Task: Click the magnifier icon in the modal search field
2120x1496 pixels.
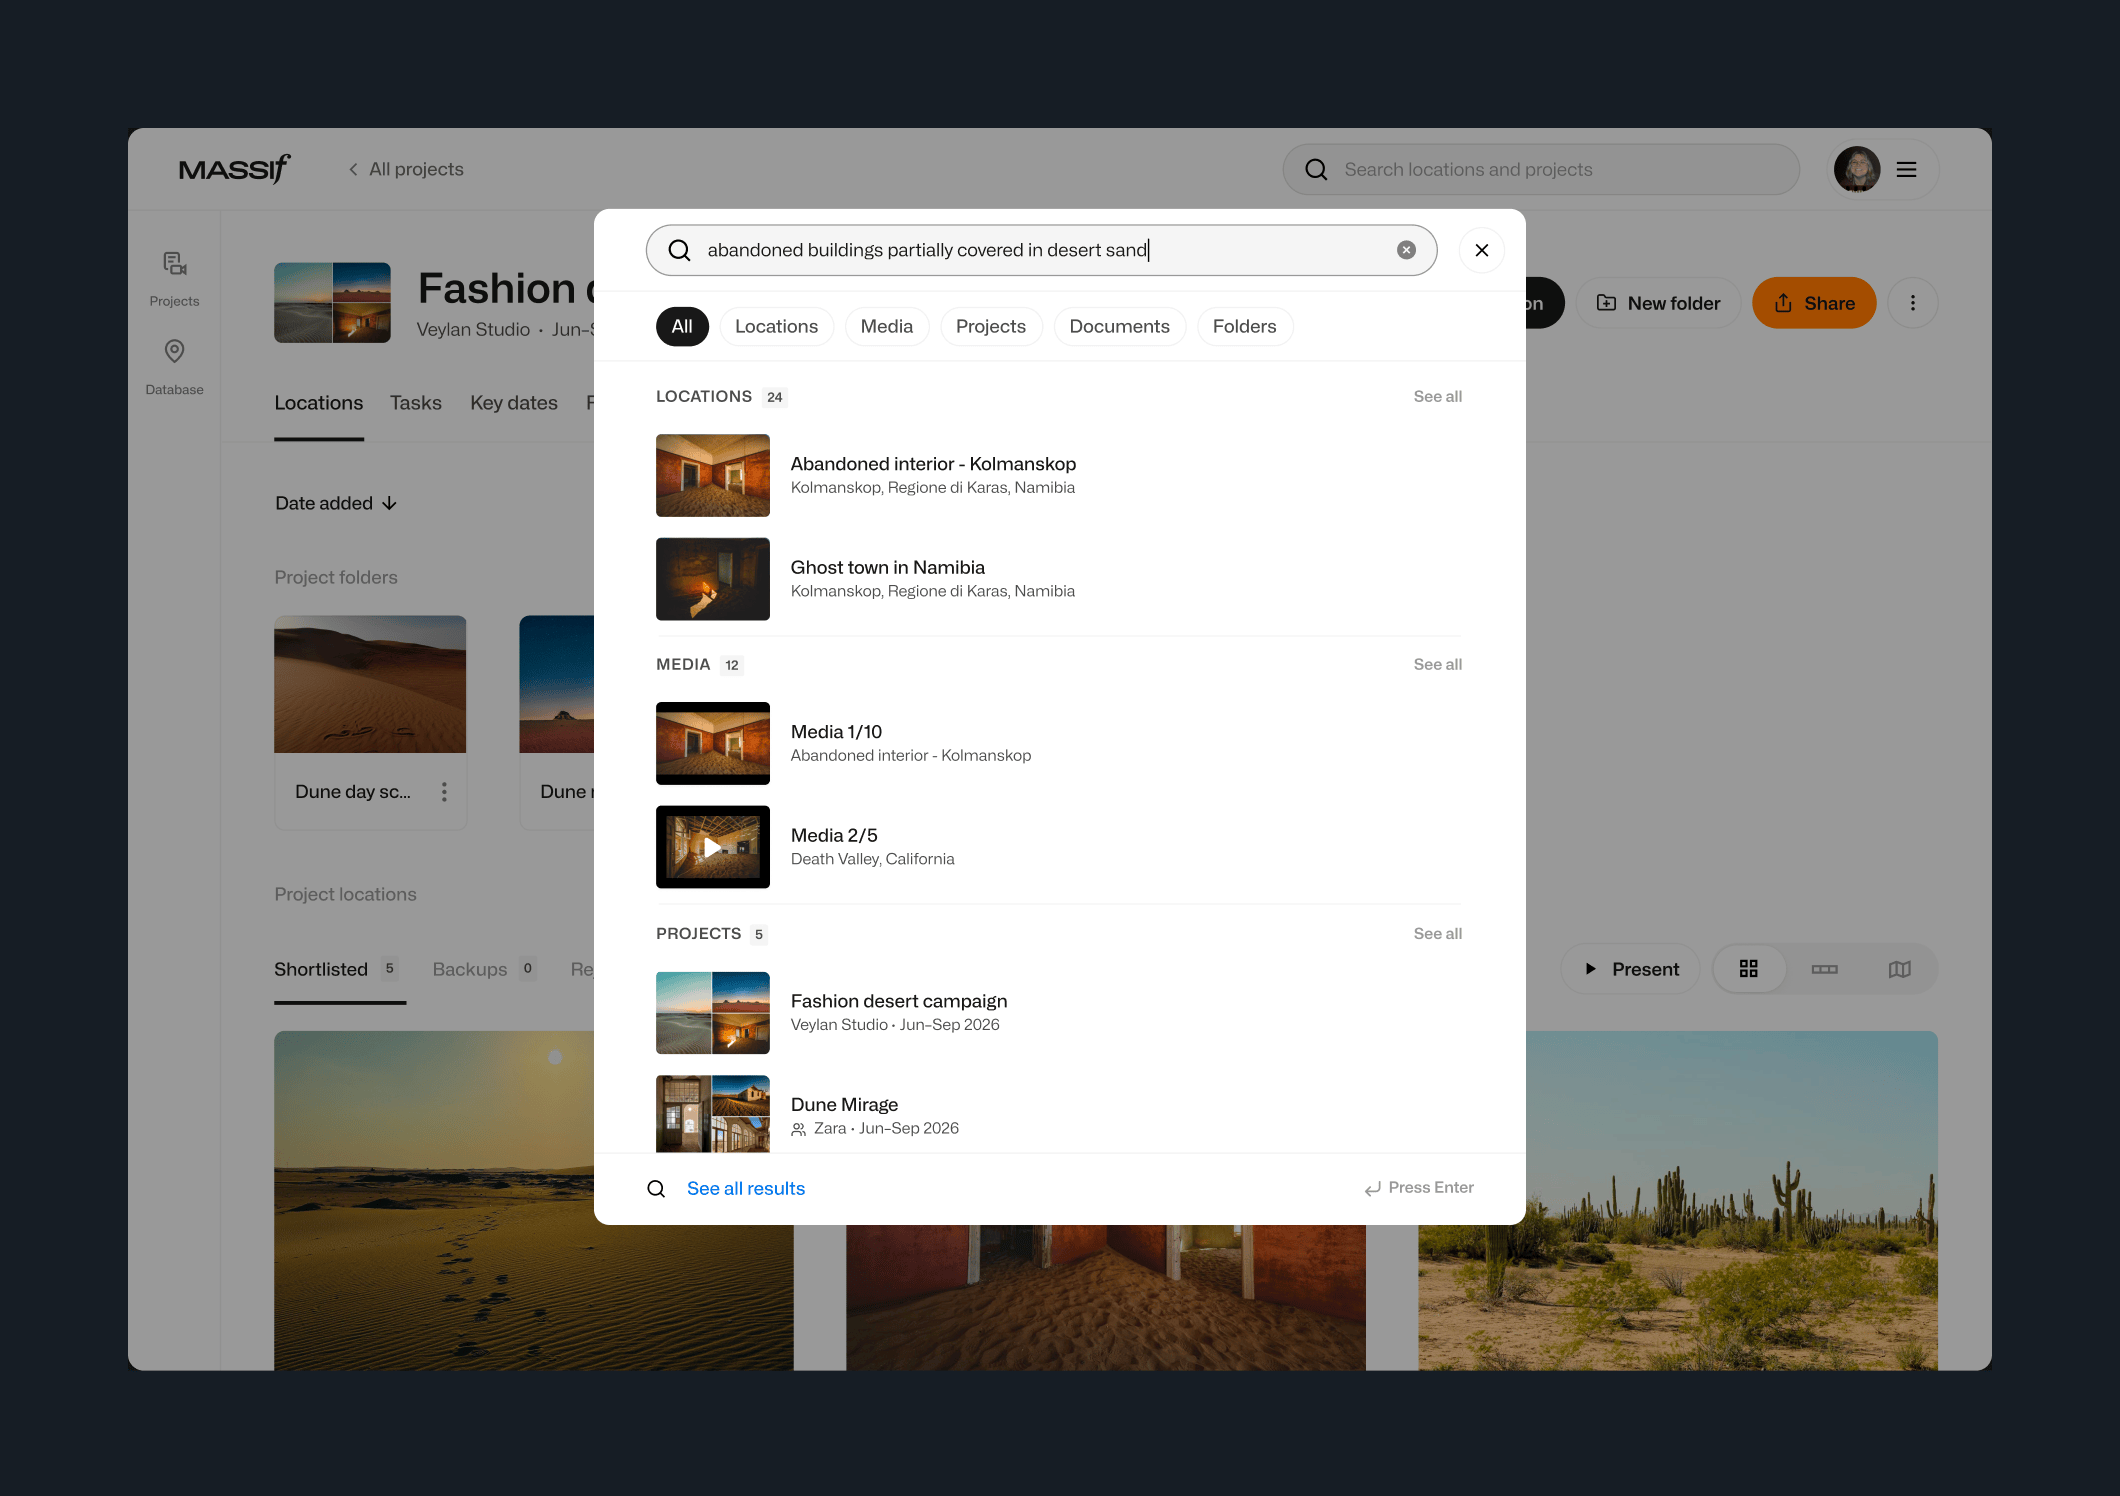Action: pyautogui.click(x=679, y=250)
